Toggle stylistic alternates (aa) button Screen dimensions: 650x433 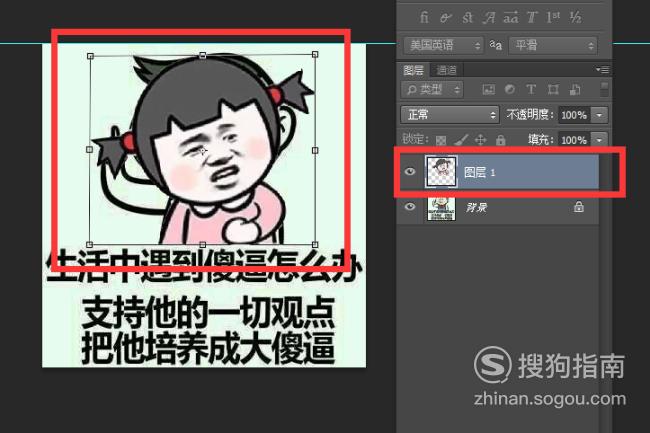point(511,17)
